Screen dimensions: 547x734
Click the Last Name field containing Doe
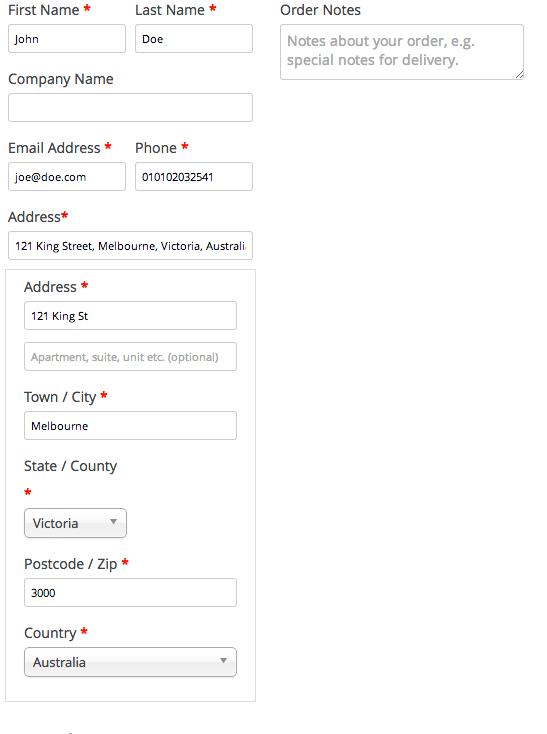point(194,39)
